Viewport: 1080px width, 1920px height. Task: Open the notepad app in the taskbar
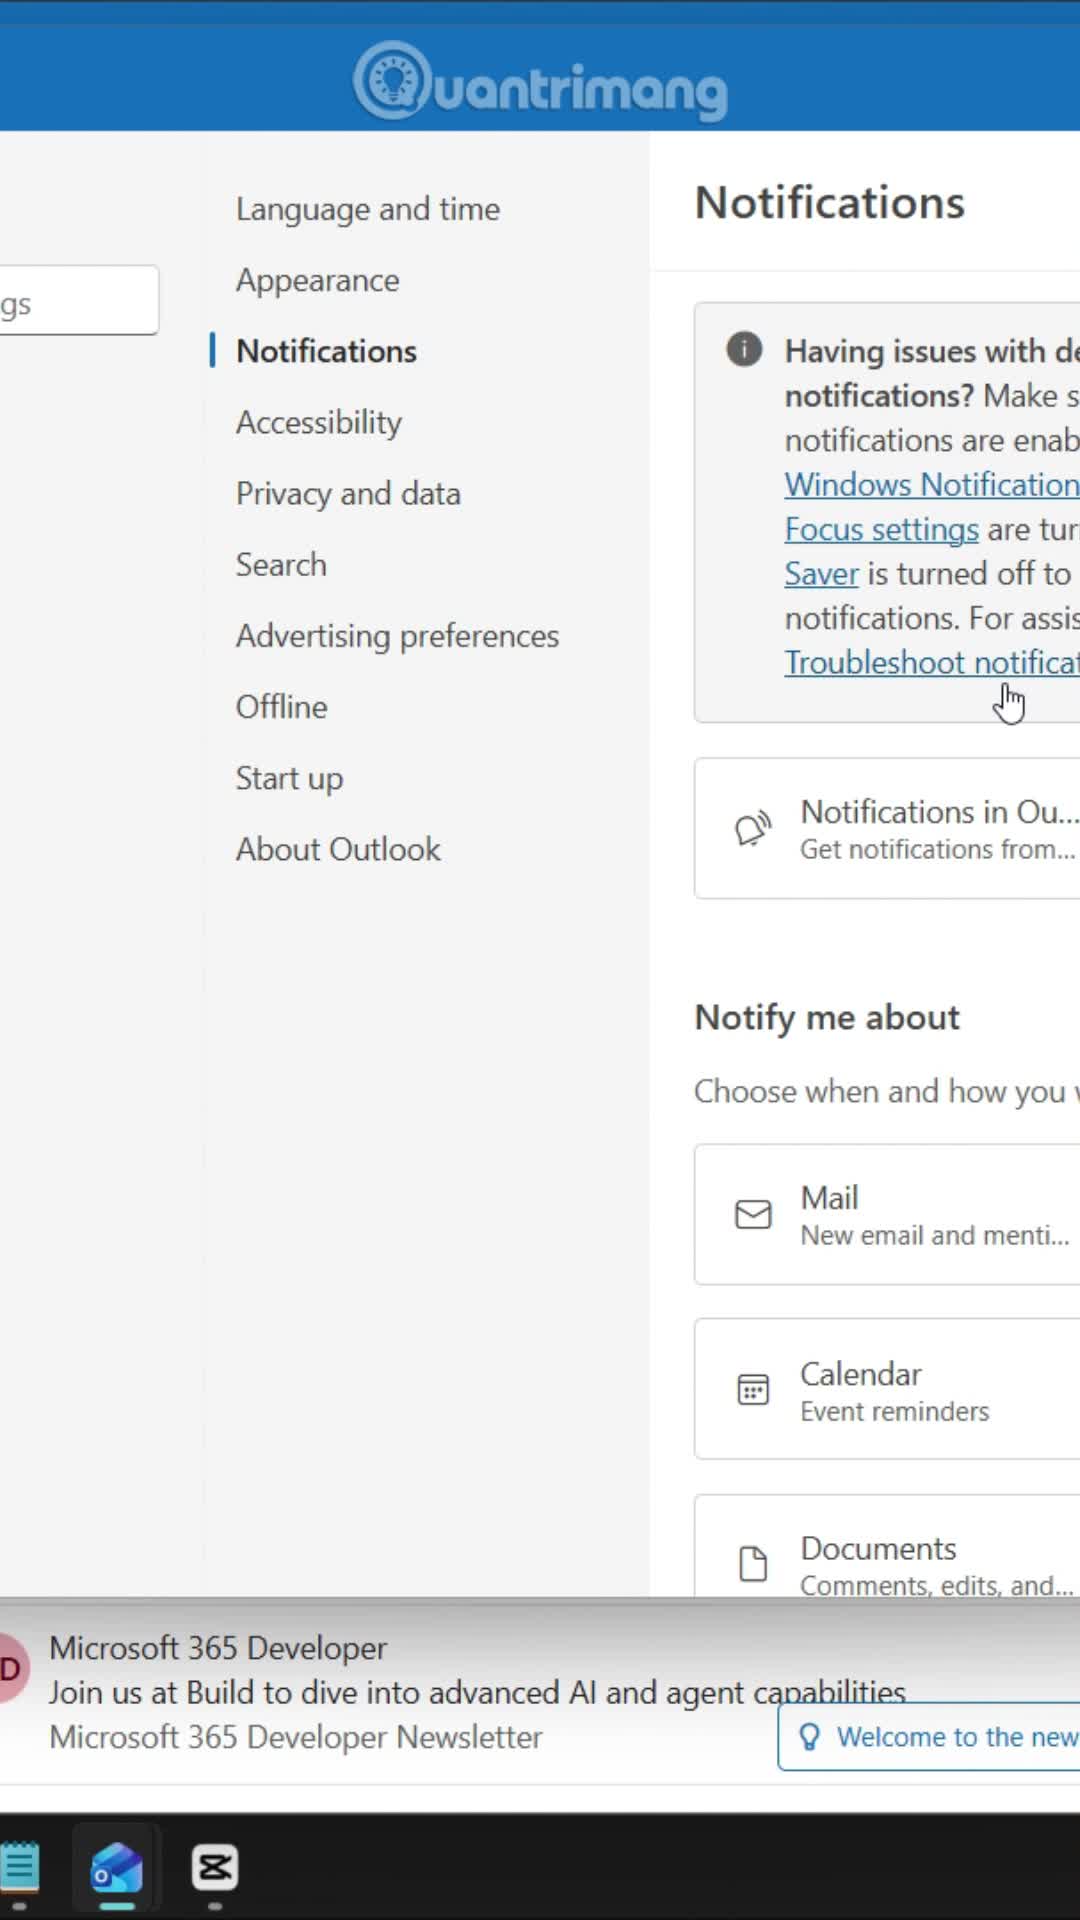pos(19,1867)
